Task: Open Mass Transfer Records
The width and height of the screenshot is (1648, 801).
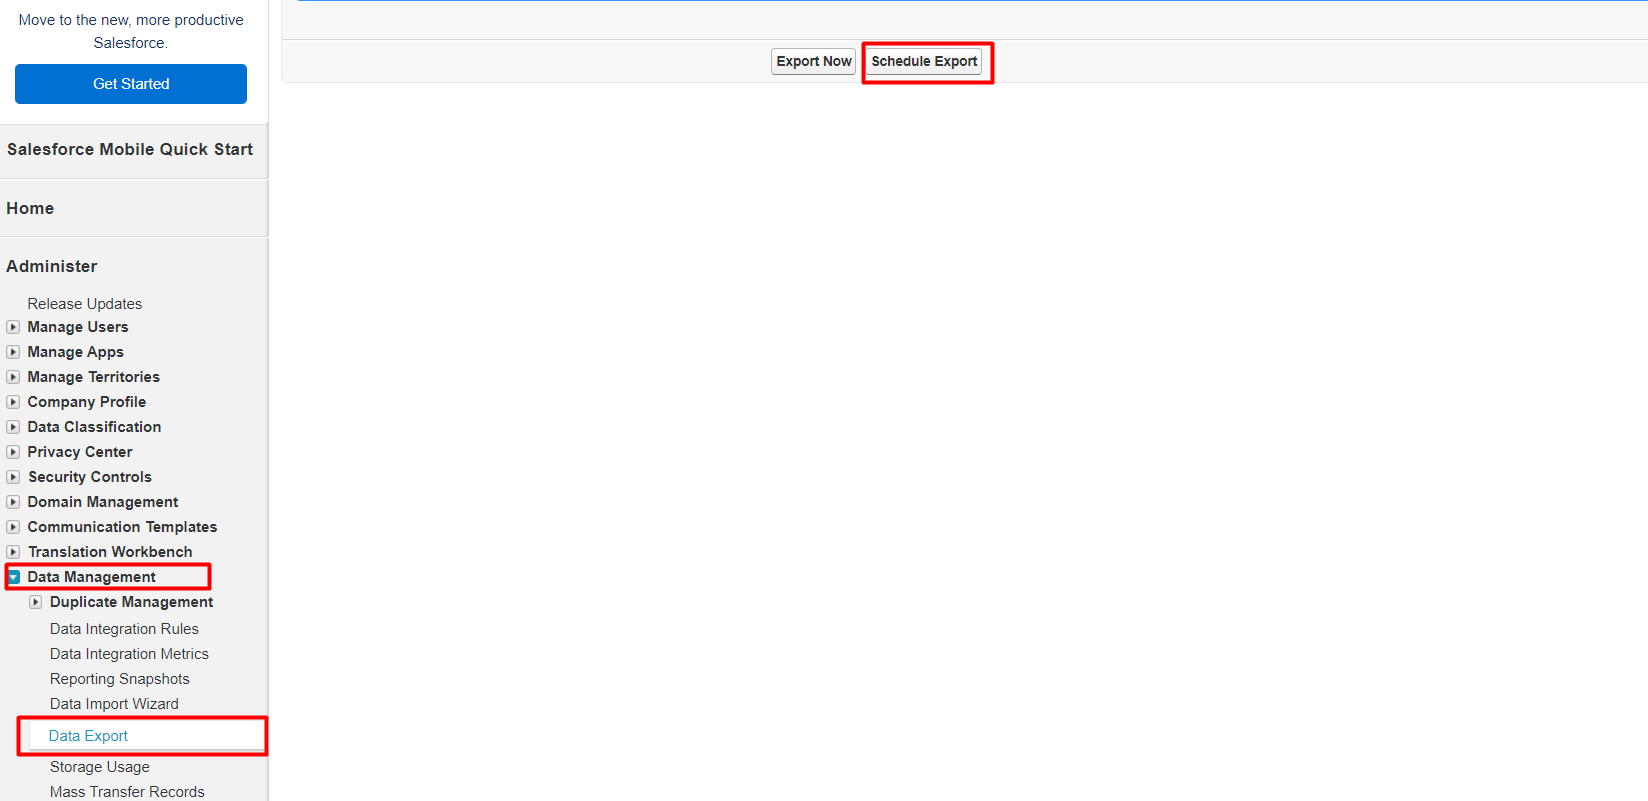Action: click(x=127, y=792)
